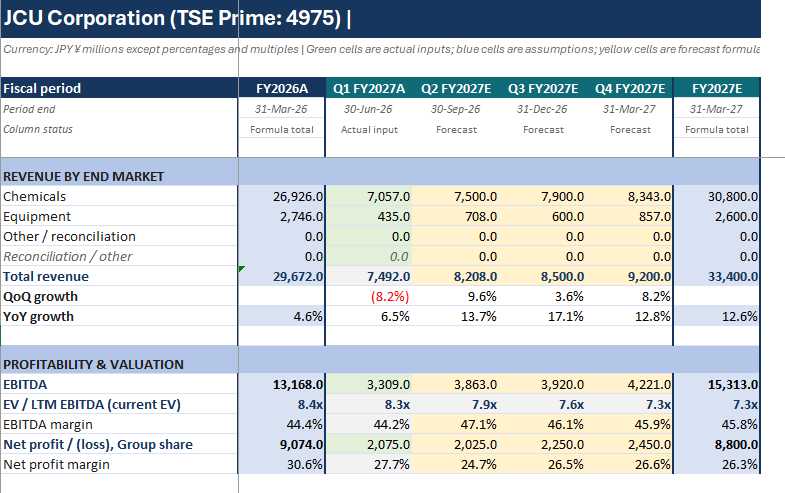Select the FY2027E column header

pyautogui.click(x=717, y=88)
